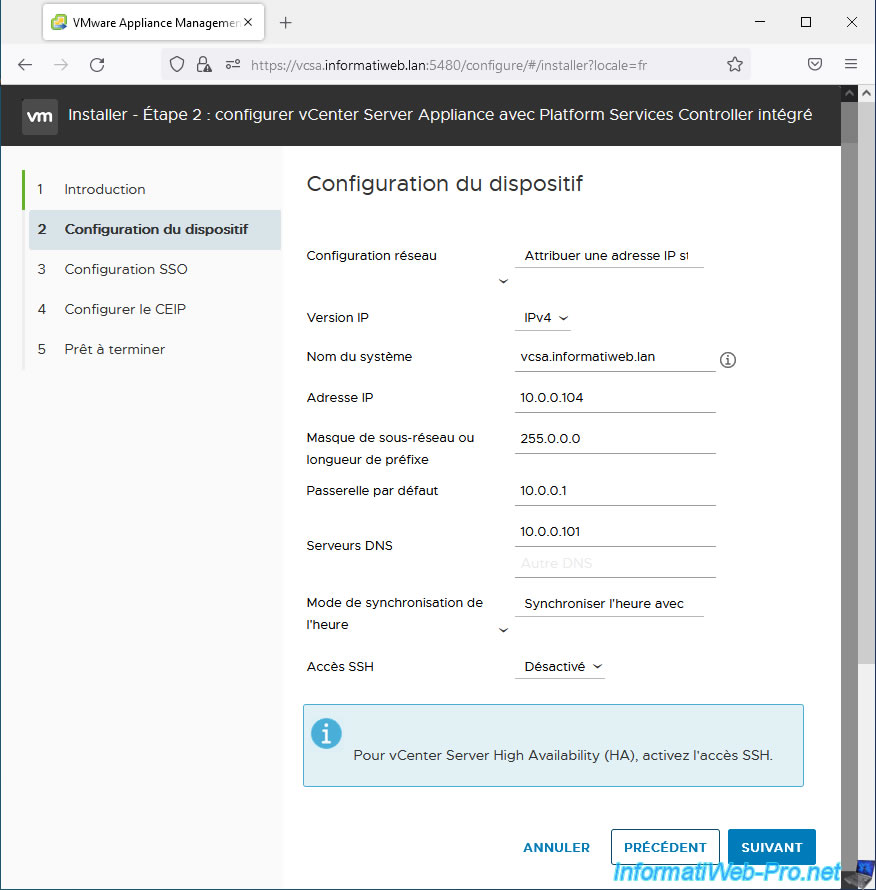Click the 'Serveurs DNS' label
Viewport: 876px width, 890px height.
pyautogui.click(x=349, y=546)
